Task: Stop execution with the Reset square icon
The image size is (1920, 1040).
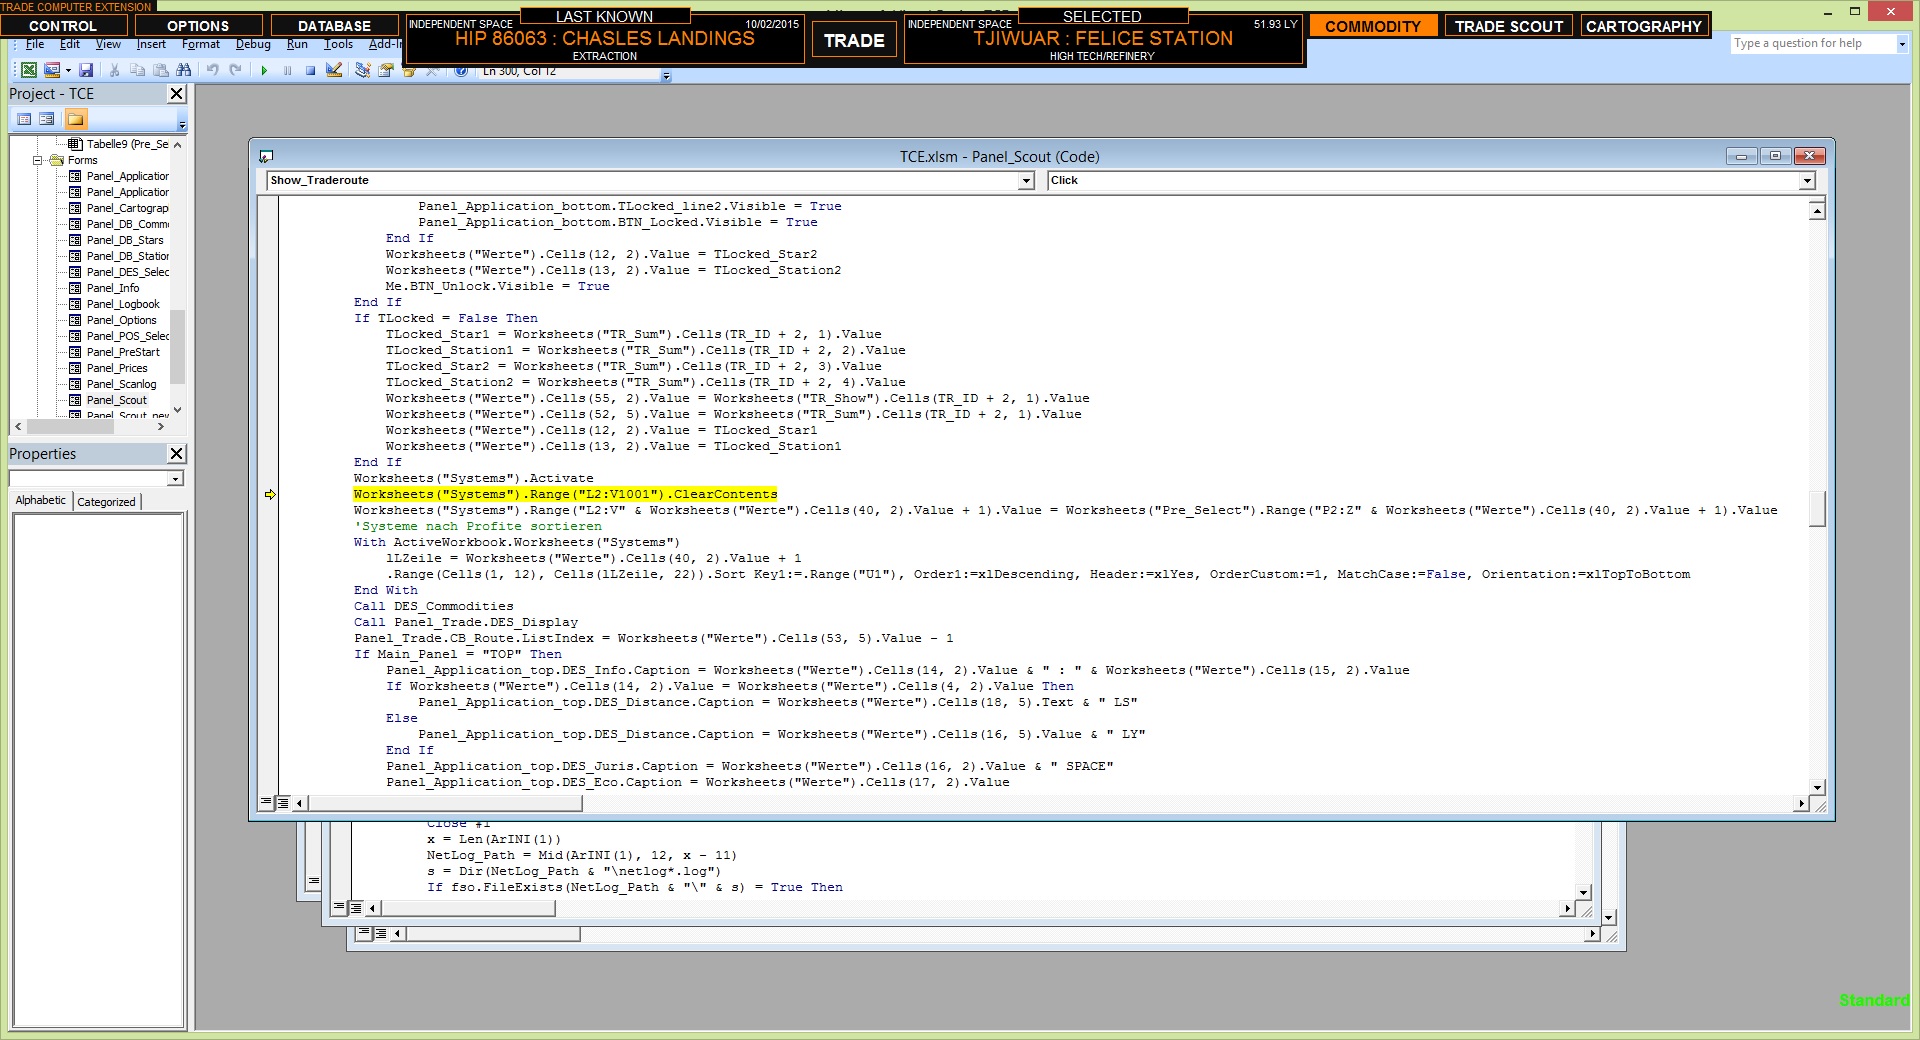Action: [x=311, y=71]
